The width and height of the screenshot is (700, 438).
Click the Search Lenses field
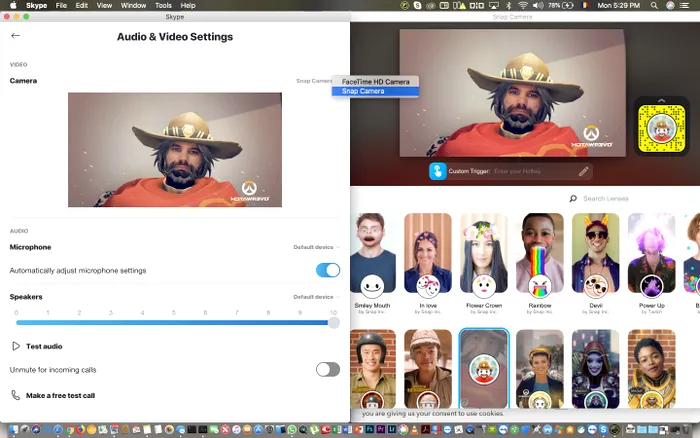pyautogui.click(x=605, y=199)
